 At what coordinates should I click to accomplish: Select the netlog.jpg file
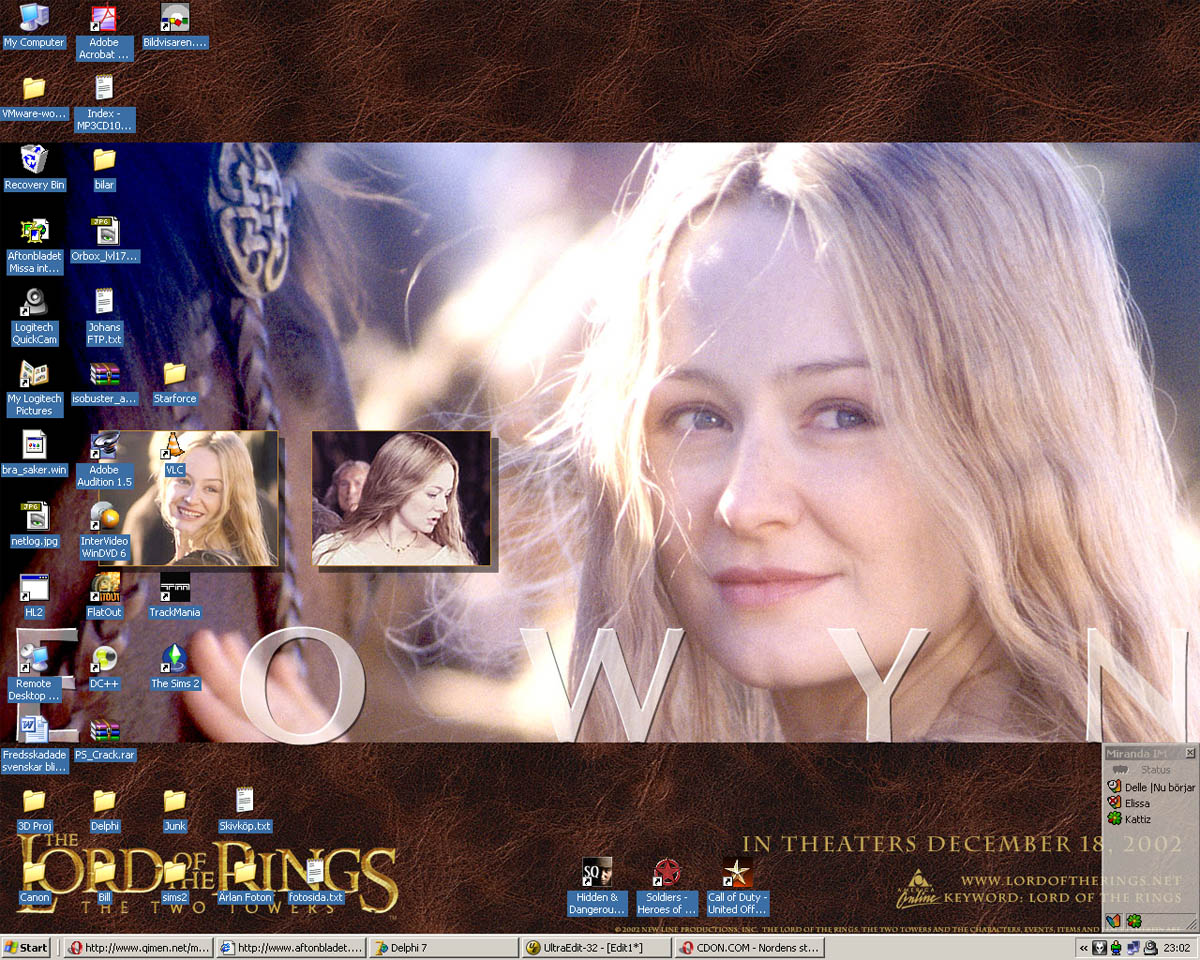tap(34, 525)
